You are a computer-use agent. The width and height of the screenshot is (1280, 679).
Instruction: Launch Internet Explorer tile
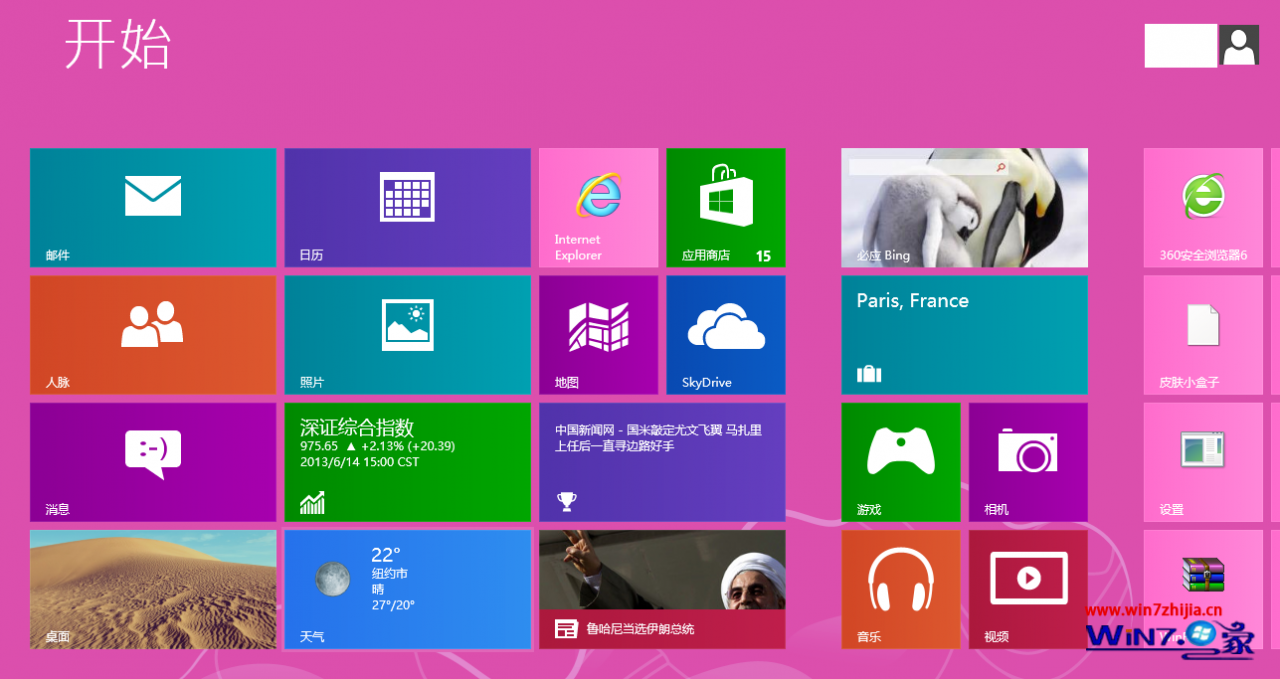(598, 208)
